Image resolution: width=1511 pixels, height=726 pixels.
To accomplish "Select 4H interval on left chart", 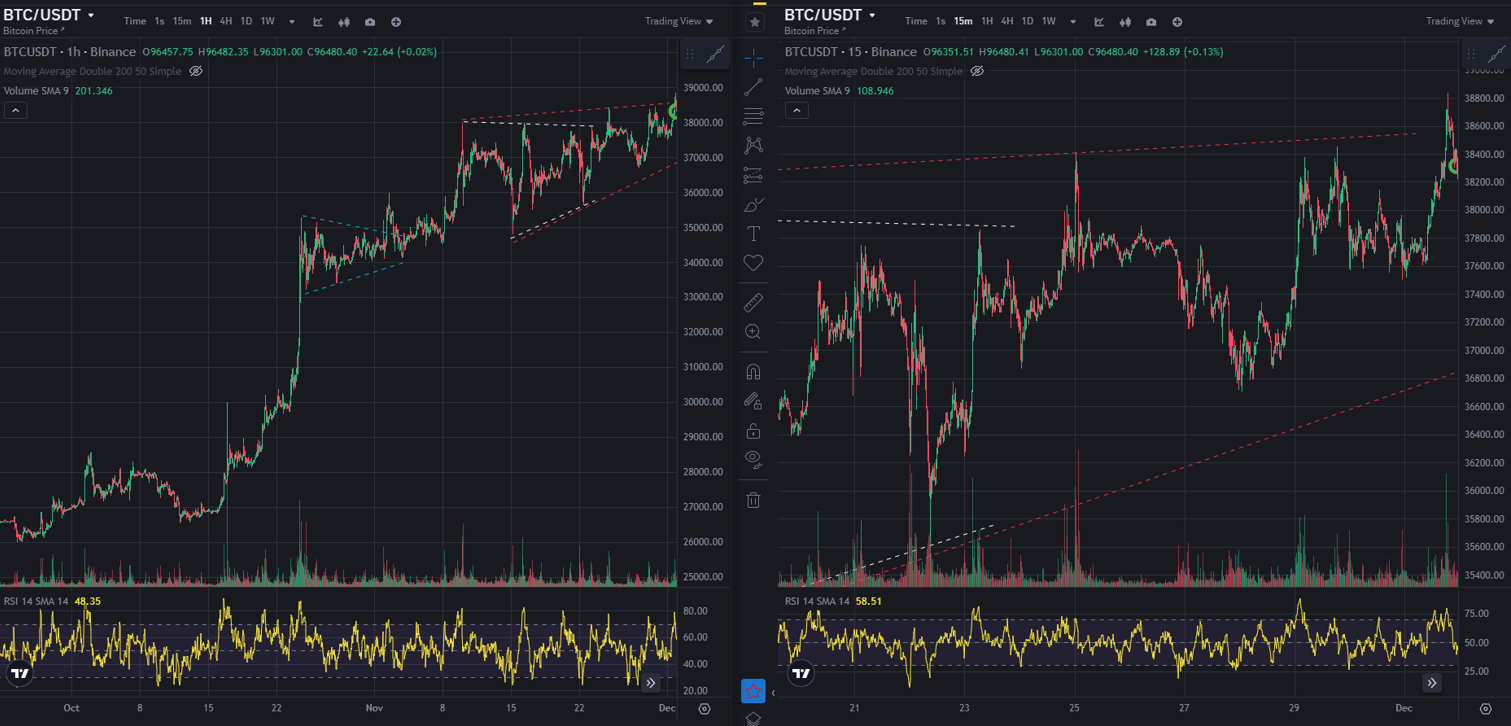I will [226, 21].
